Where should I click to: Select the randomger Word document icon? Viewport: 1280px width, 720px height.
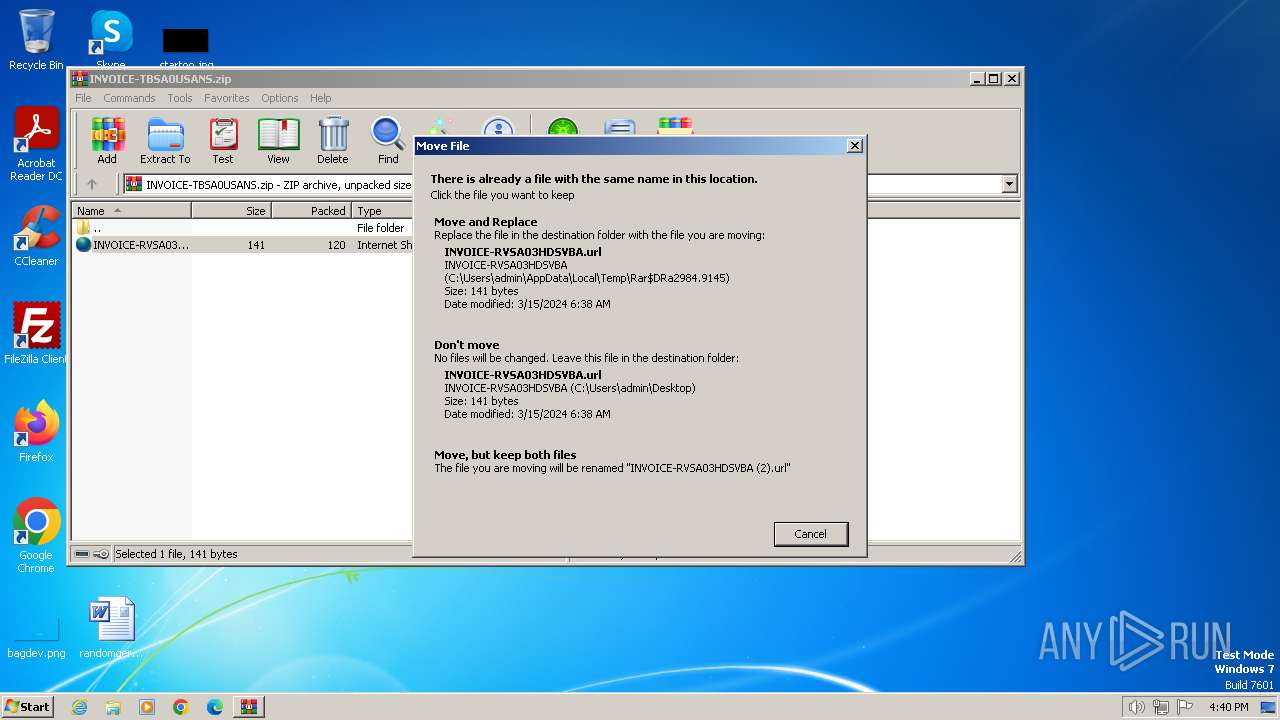pyautogui.click(x=111, y=628)
